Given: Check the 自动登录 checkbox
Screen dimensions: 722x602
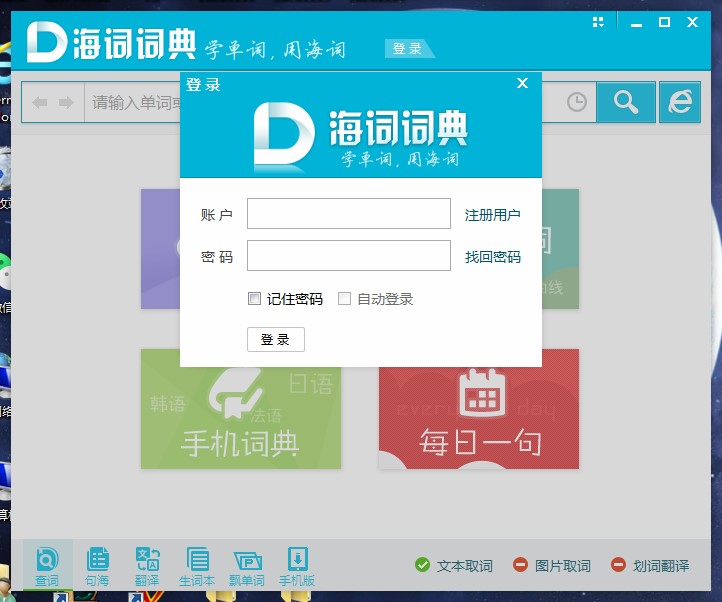Looking at the screenshot, I should coord(344,298).
